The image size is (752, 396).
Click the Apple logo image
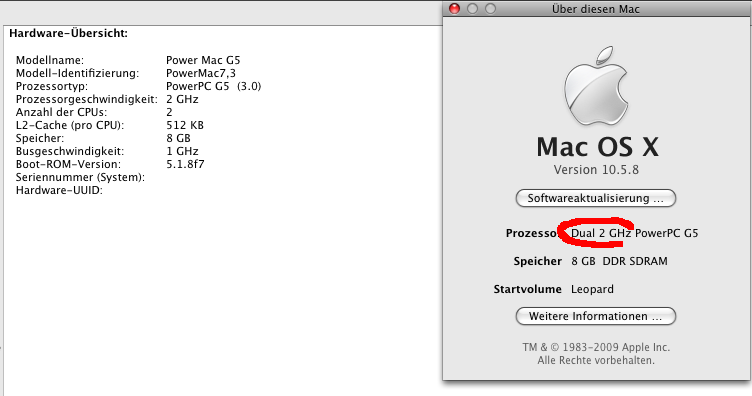coord(596,86)
